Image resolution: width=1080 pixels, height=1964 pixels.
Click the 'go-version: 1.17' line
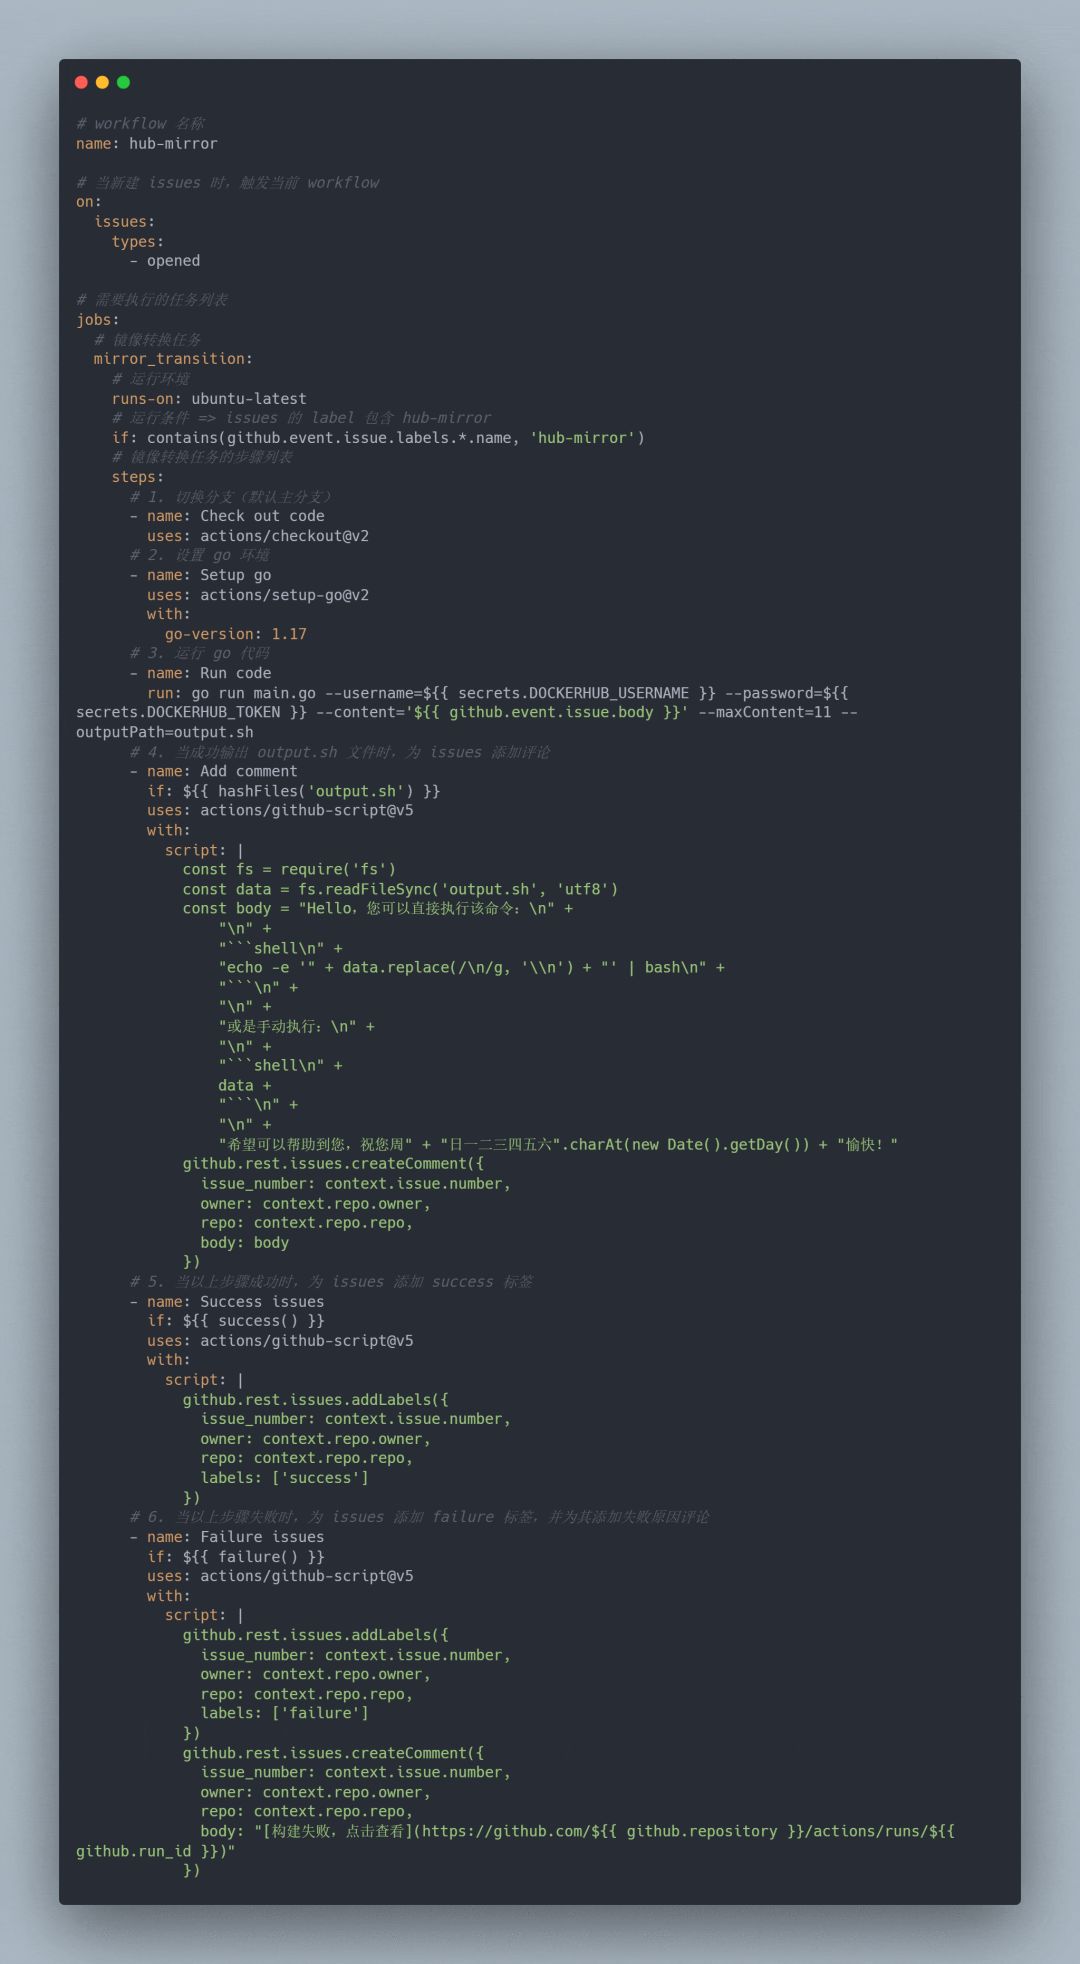(236, 634)
